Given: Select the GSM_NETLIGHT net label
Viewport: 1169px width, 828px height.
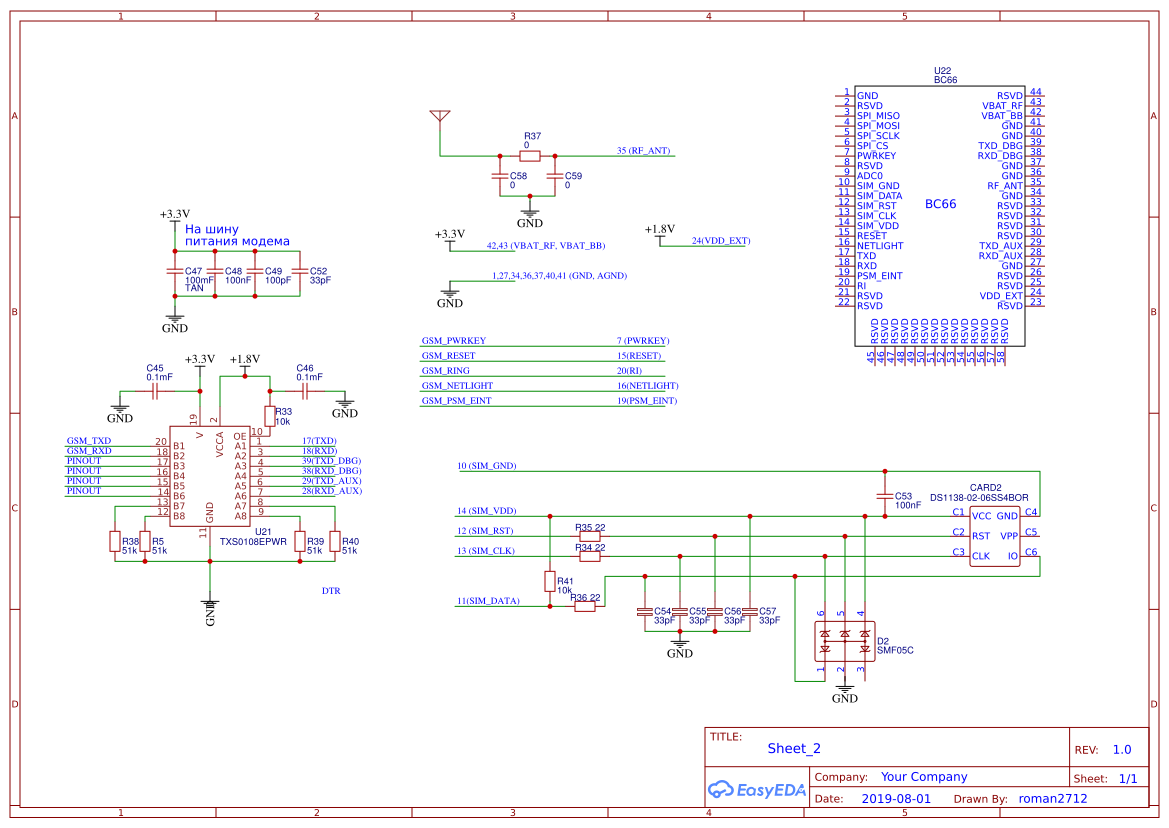Looking at the screenshot, I should click(457, 385).
